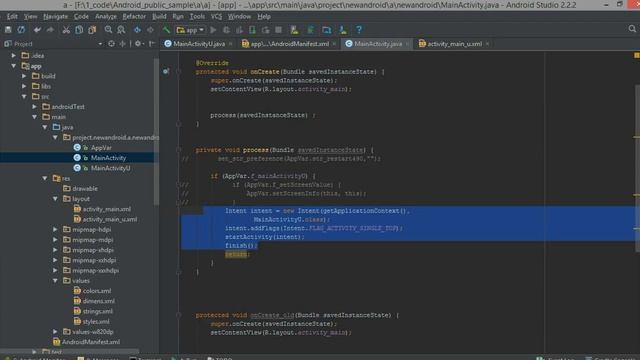Viewport: 640px width, 360px height.
Task: Open the Refactor menu
Action: click(x=134, y=16)
